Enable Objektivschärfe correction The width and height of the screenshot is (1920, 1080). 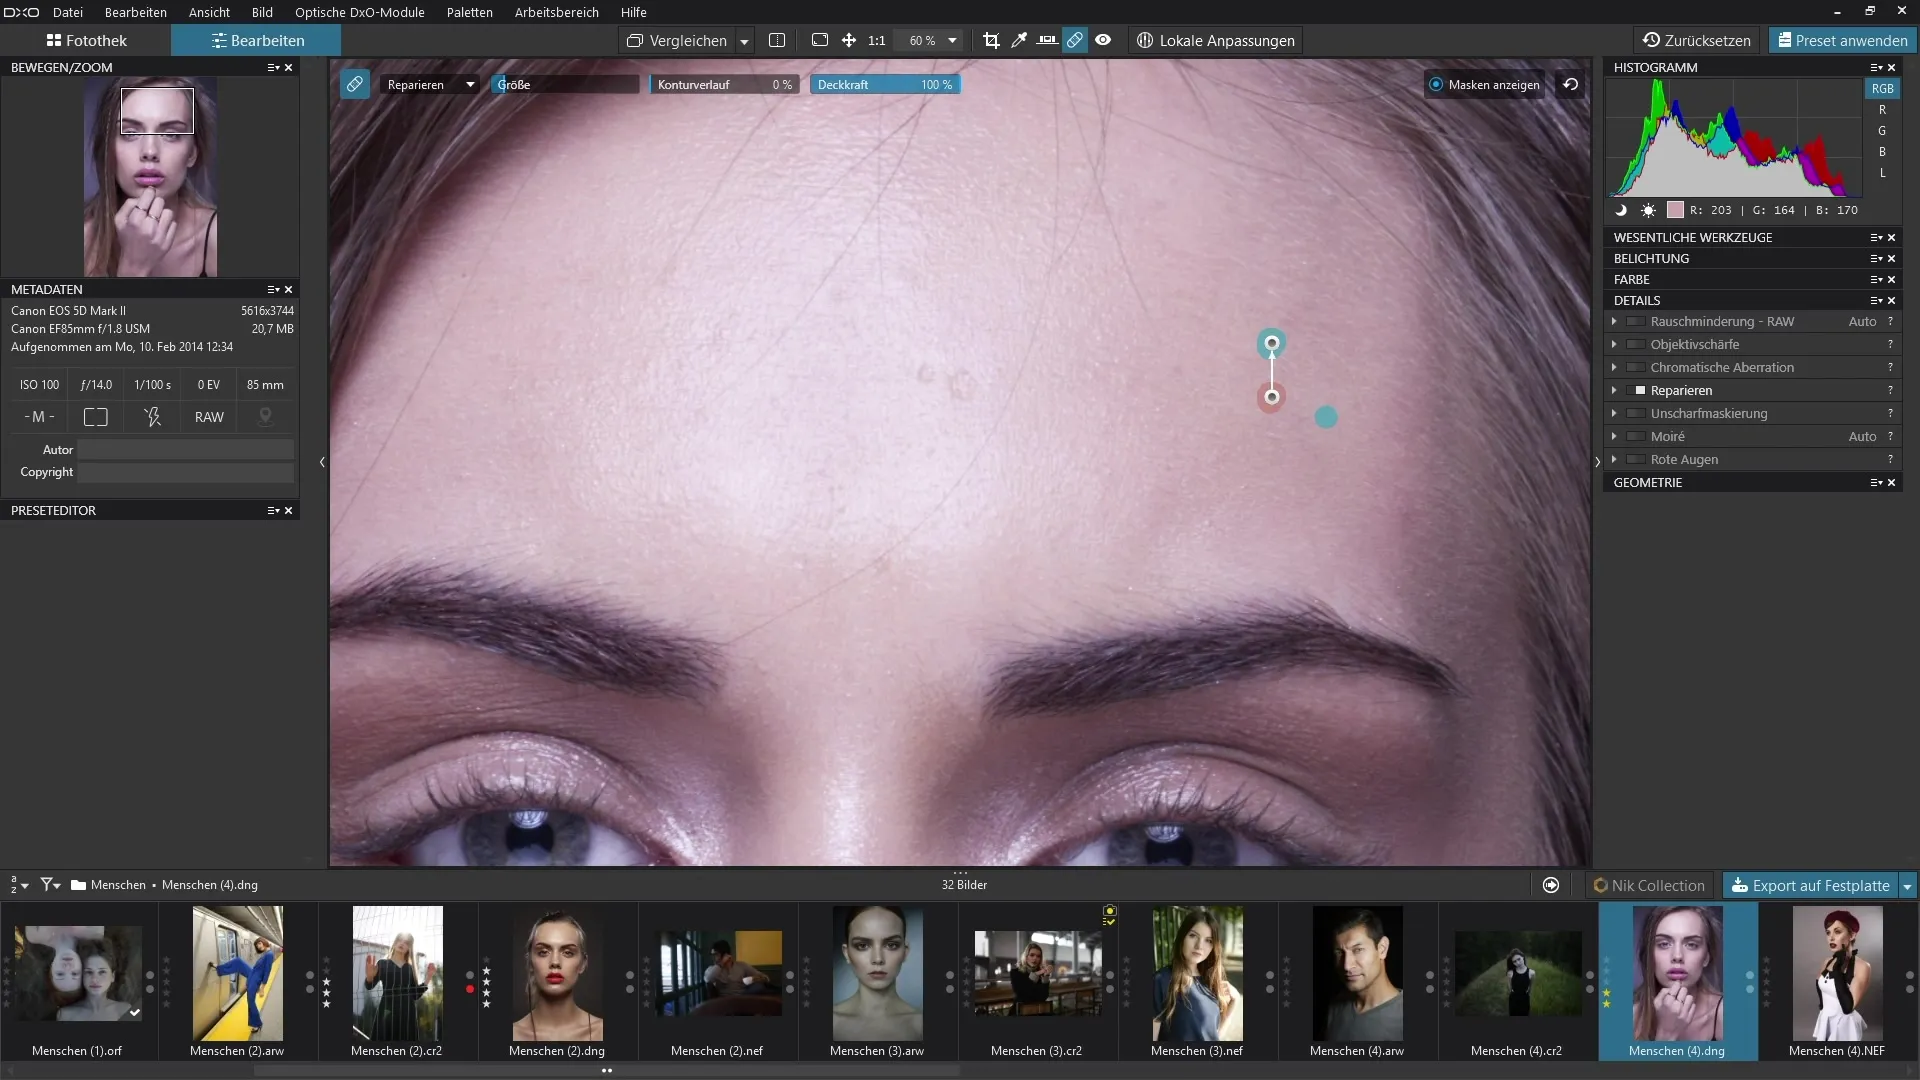click(1636, 345)
